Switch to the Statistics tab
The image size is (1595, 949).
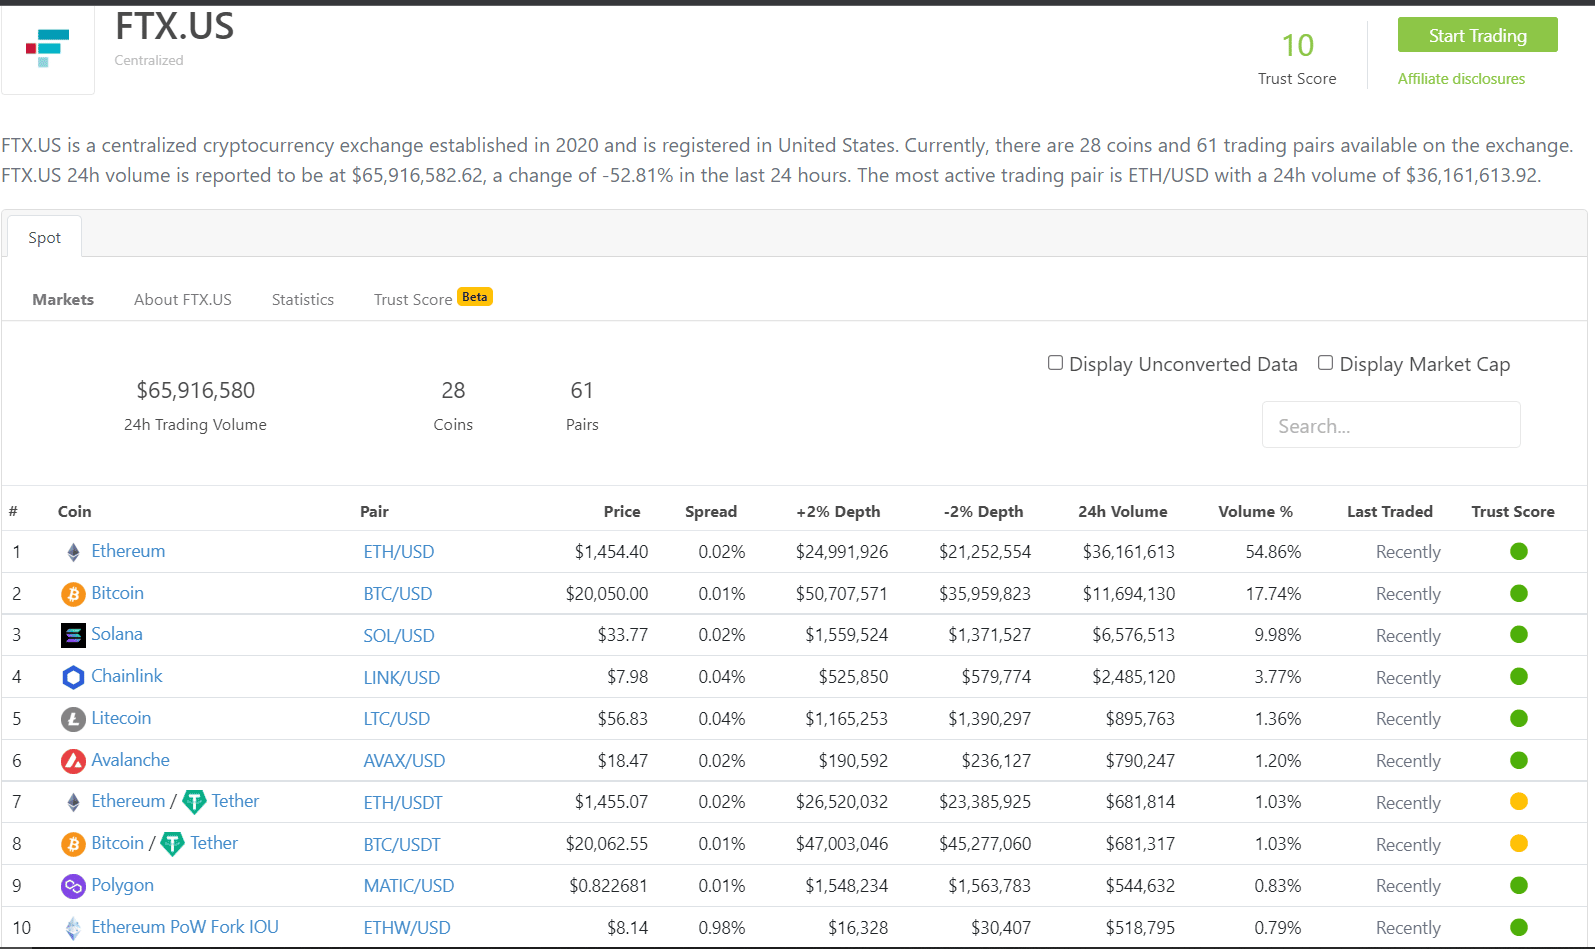click(303, 299)
